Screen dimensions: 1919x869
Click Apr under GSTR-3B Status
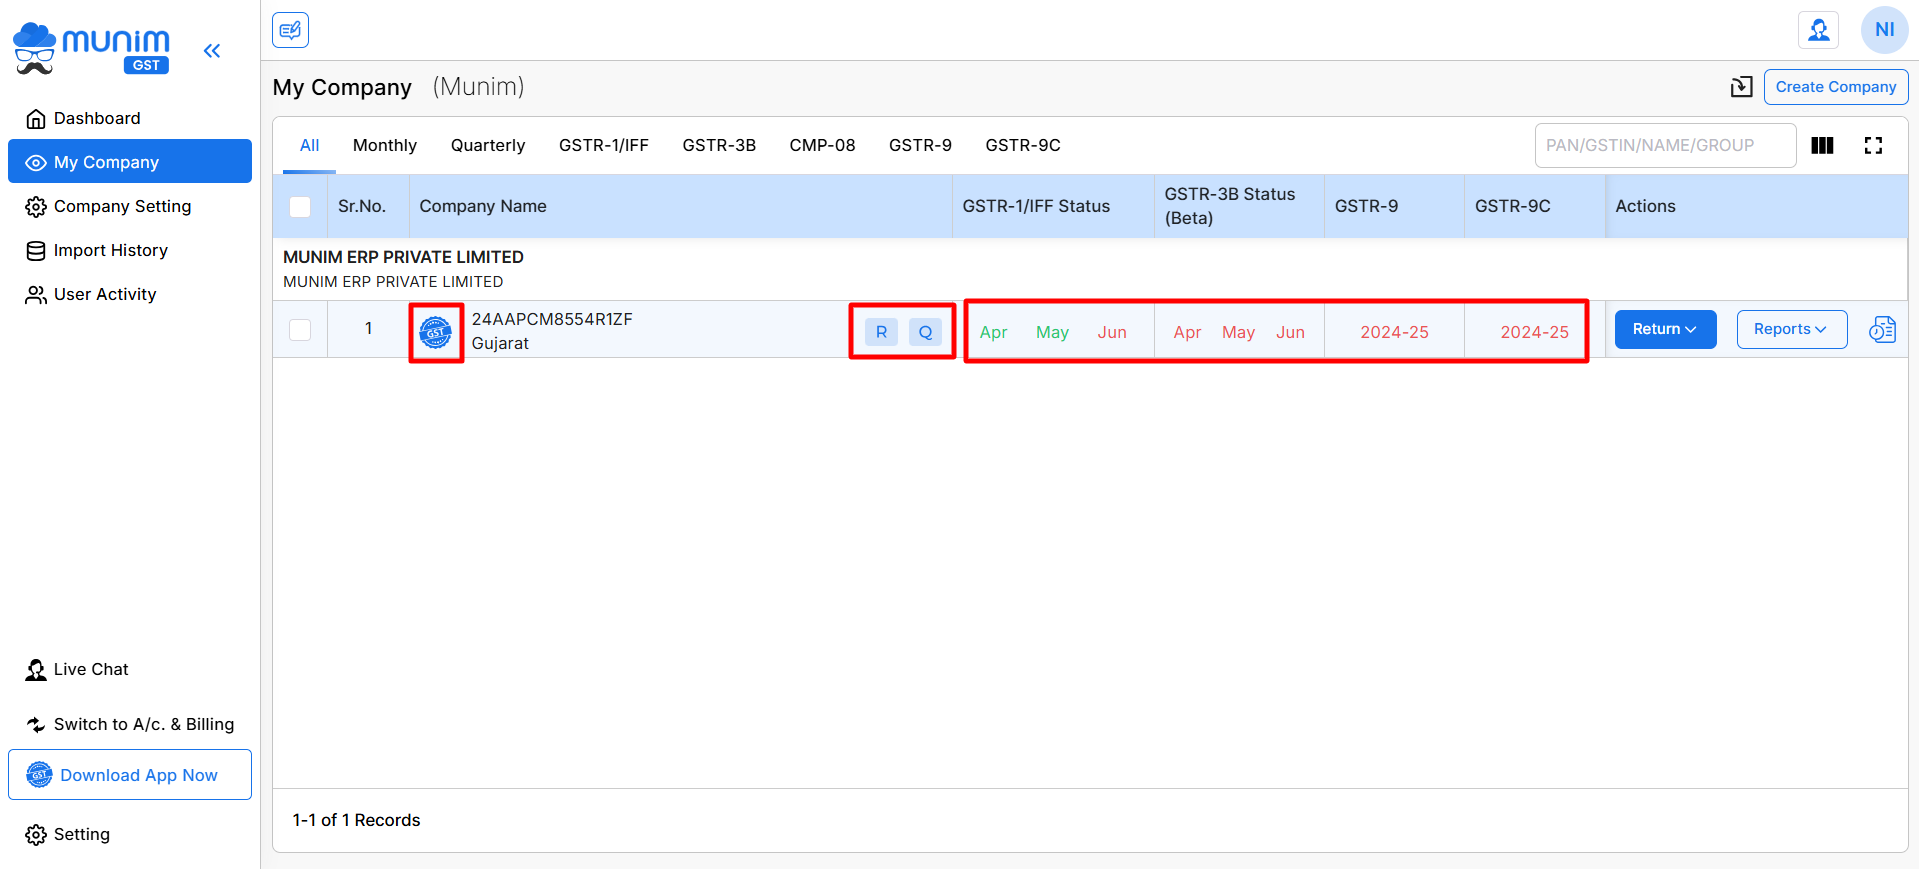pos(1187,333)
